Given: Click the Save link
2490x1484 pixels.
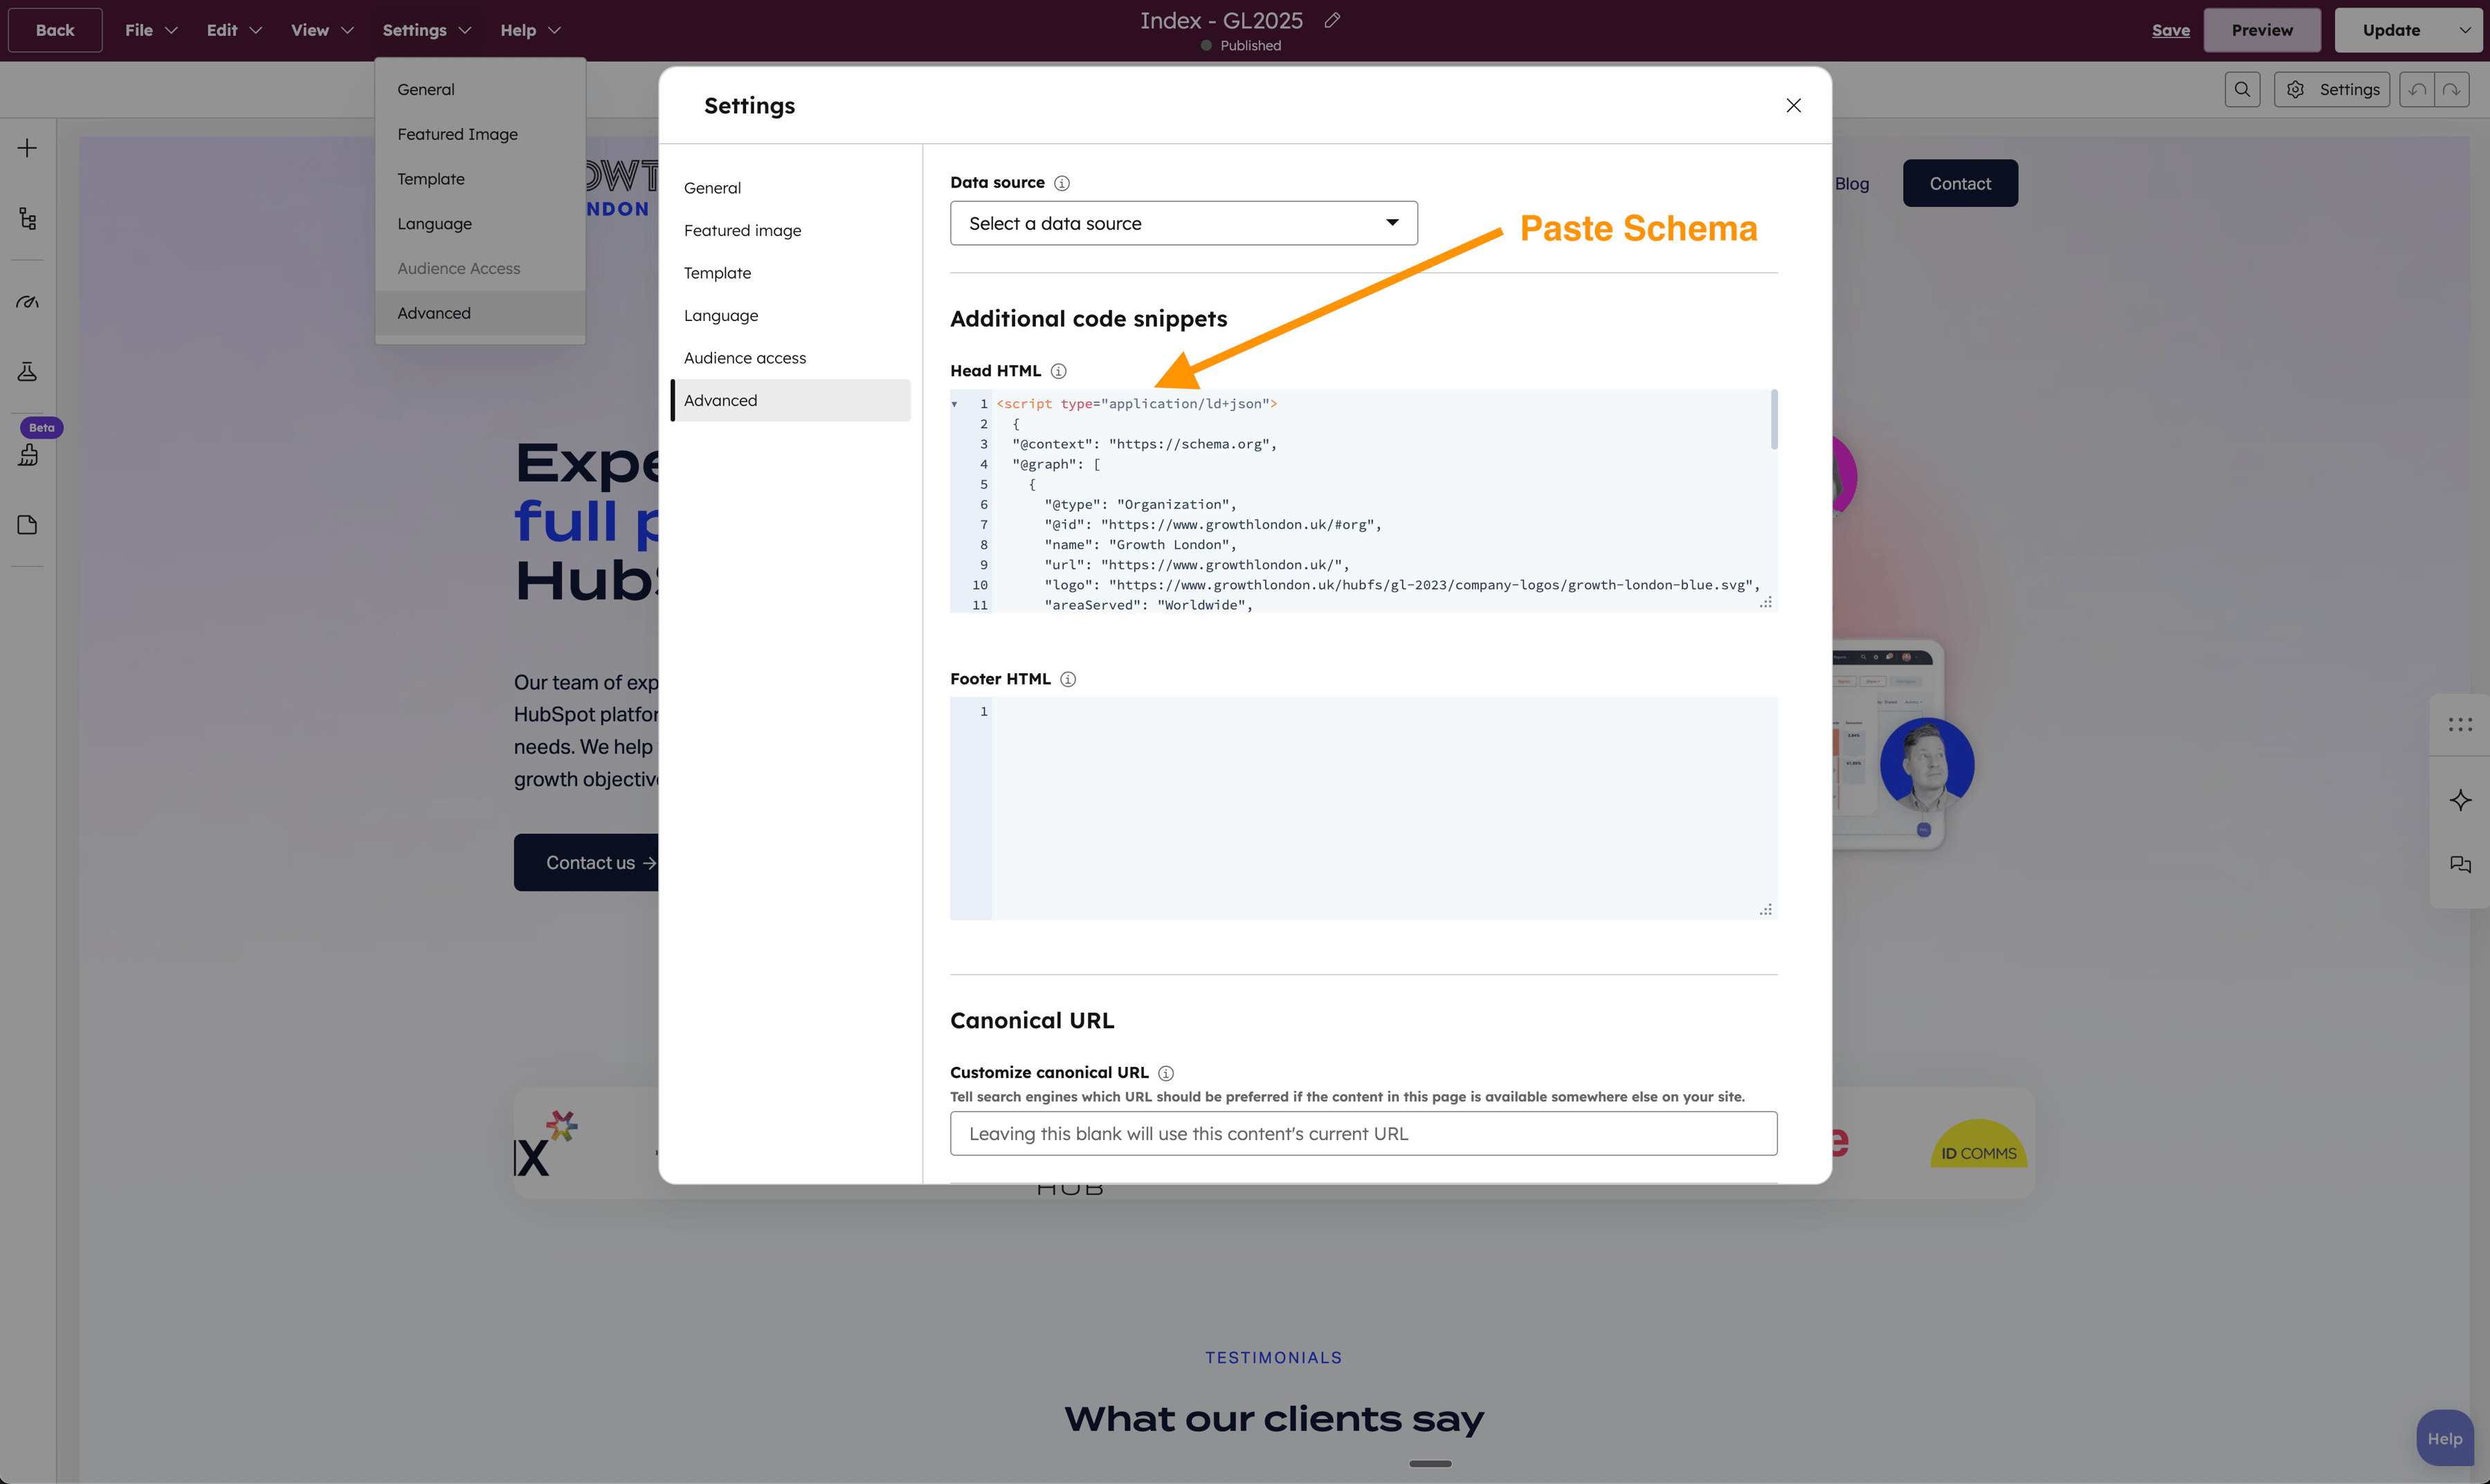Looking at the screenshot, I should [2170, 30].
